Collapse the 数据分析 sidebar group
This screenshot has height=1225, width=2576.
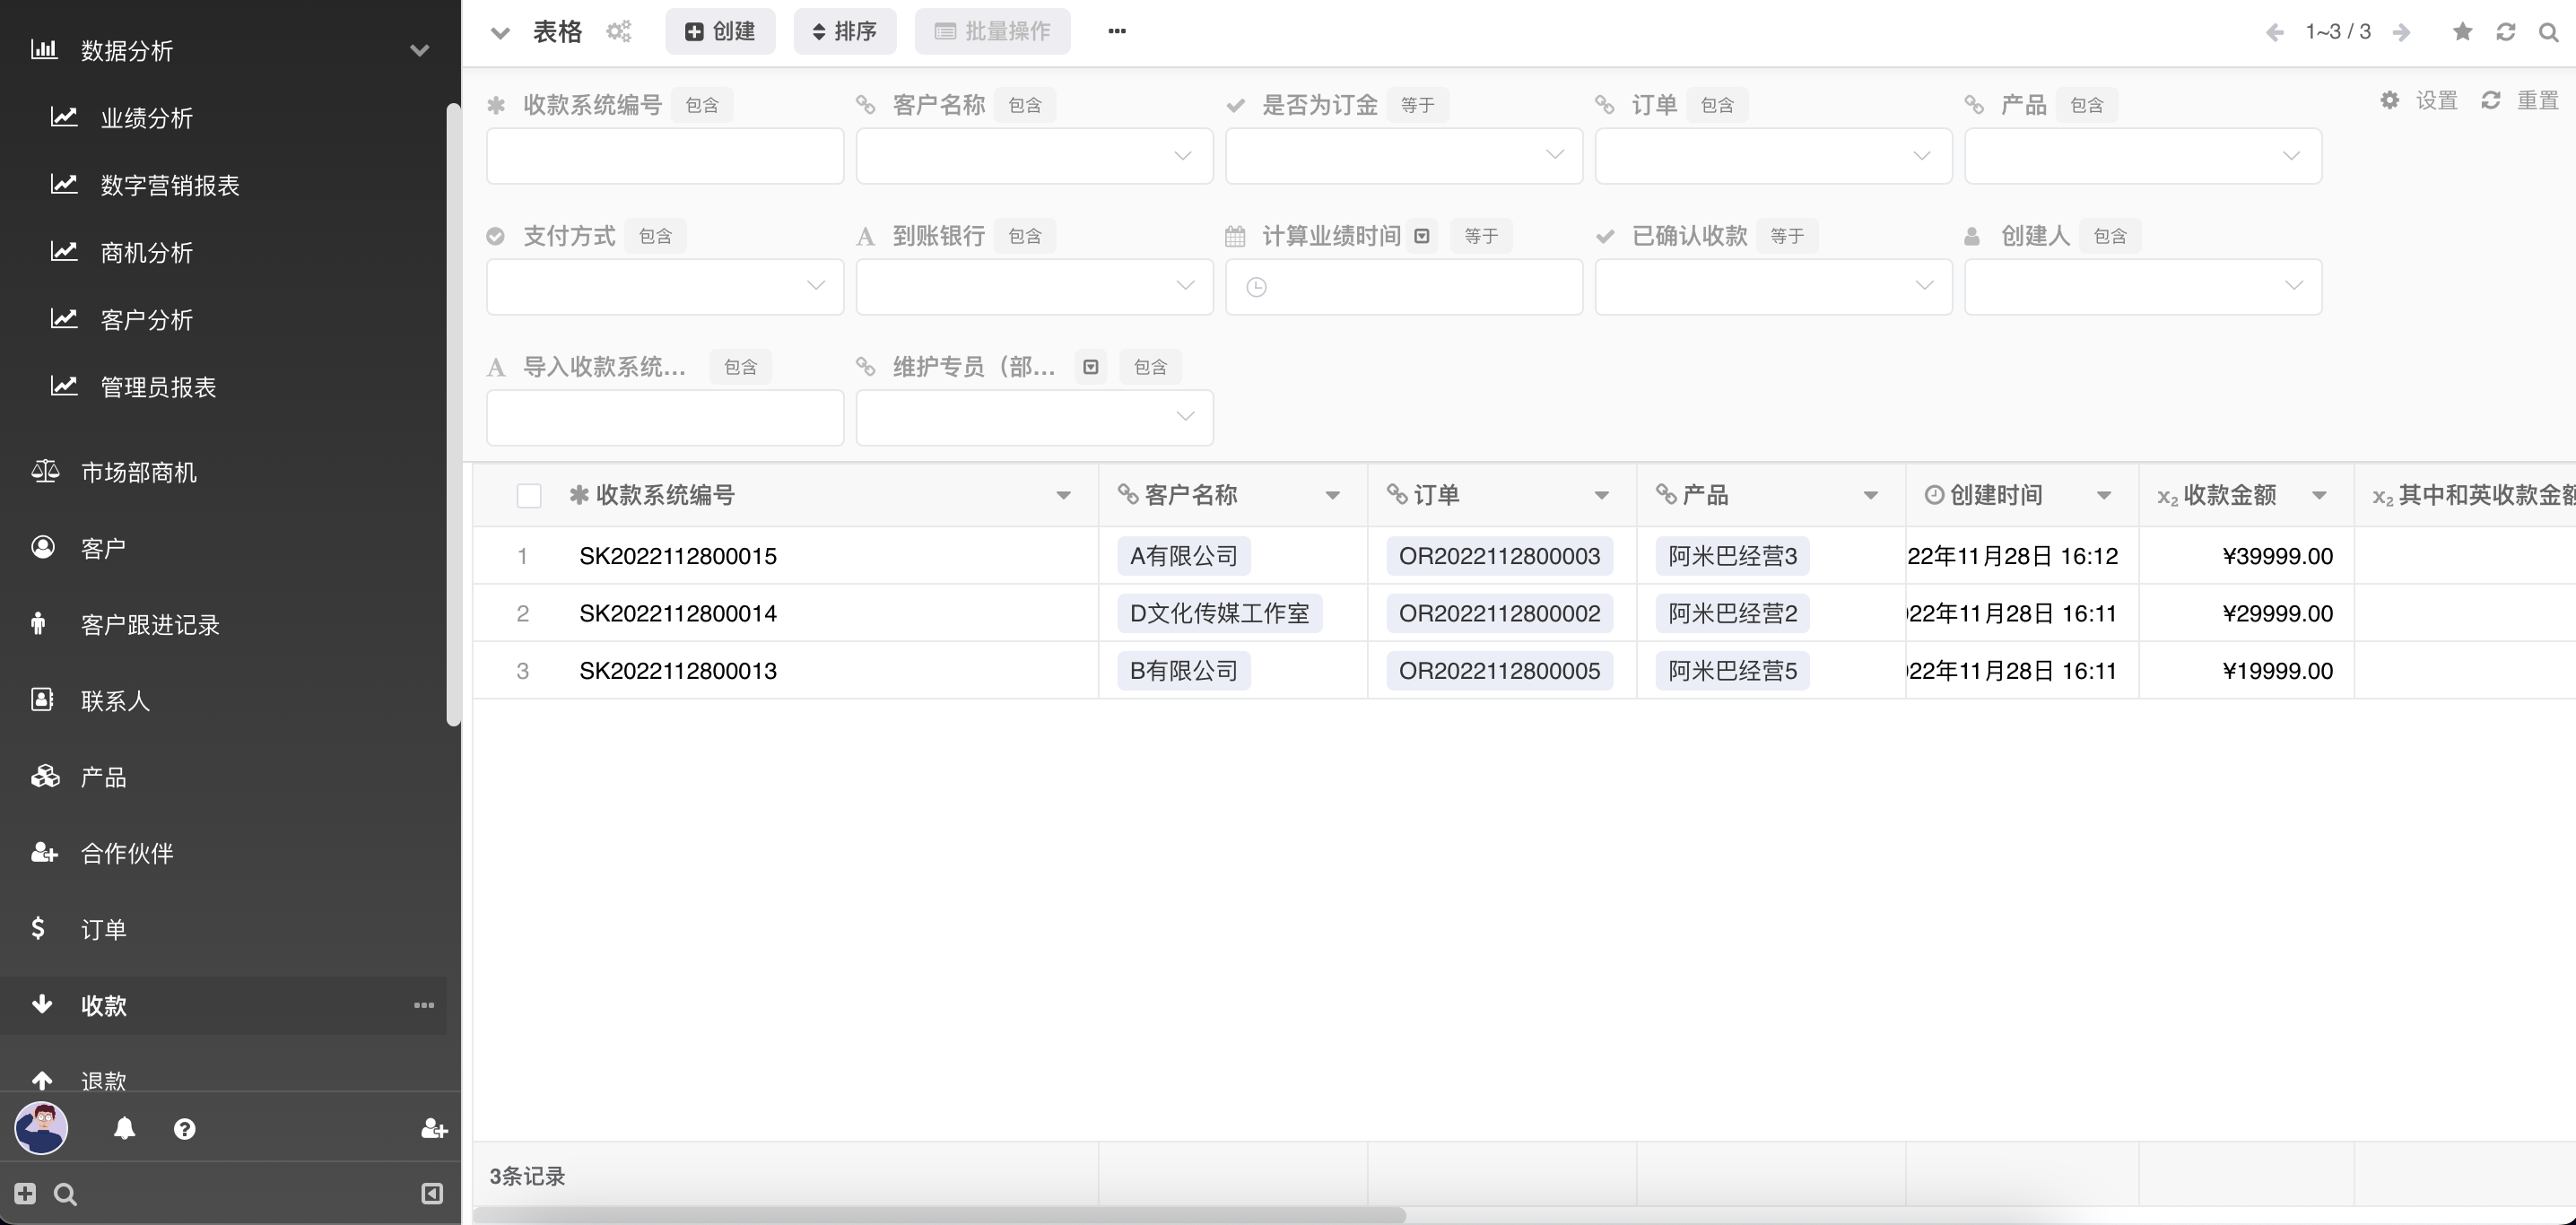[x=420, y=49]
